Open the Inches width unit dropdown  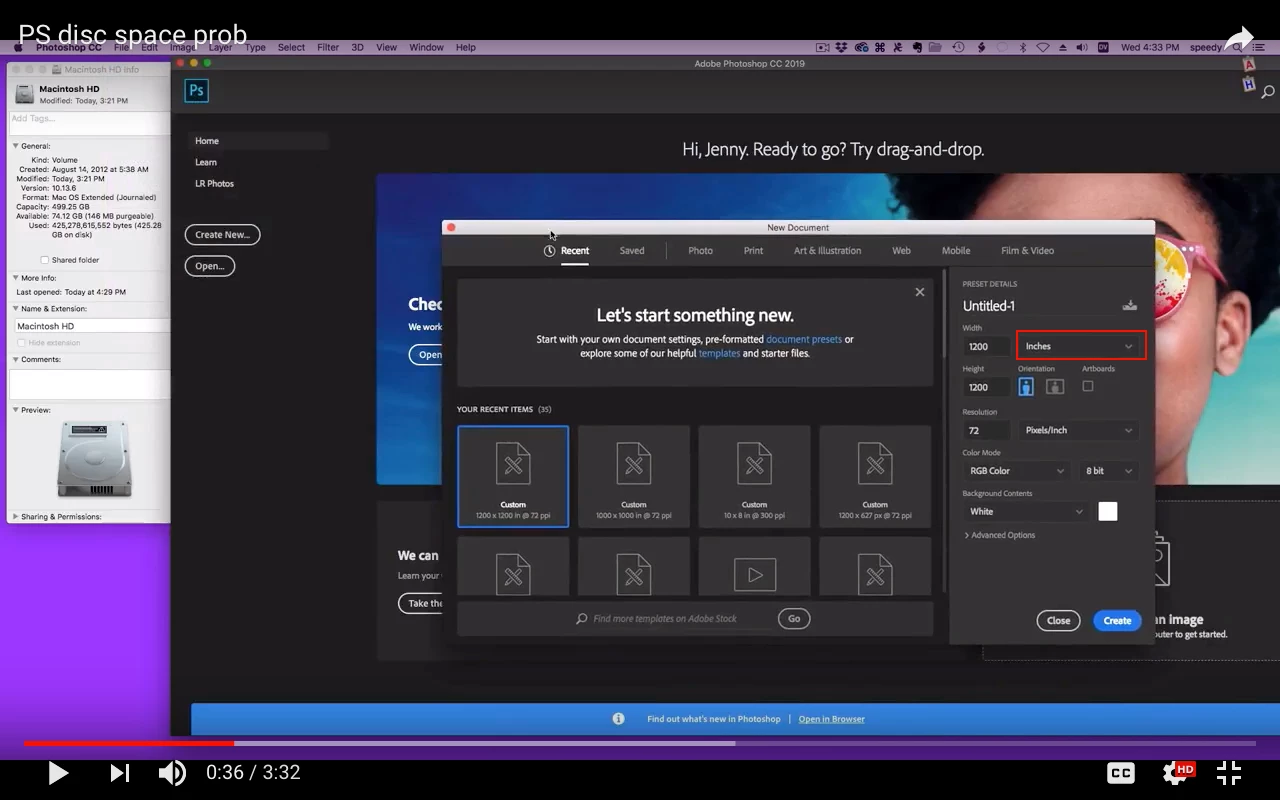point(1080,346)
